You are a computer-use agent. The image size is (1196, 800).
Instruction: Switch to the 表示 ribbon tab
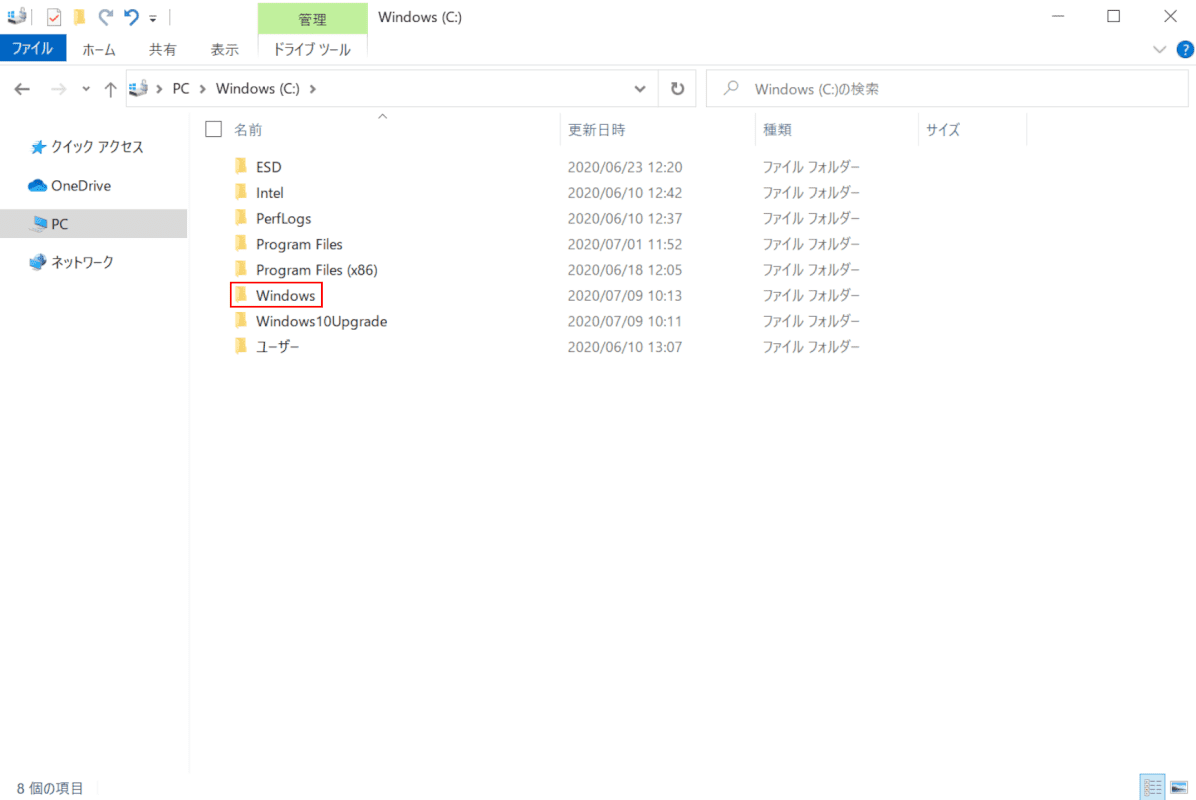tap(224, 50)
